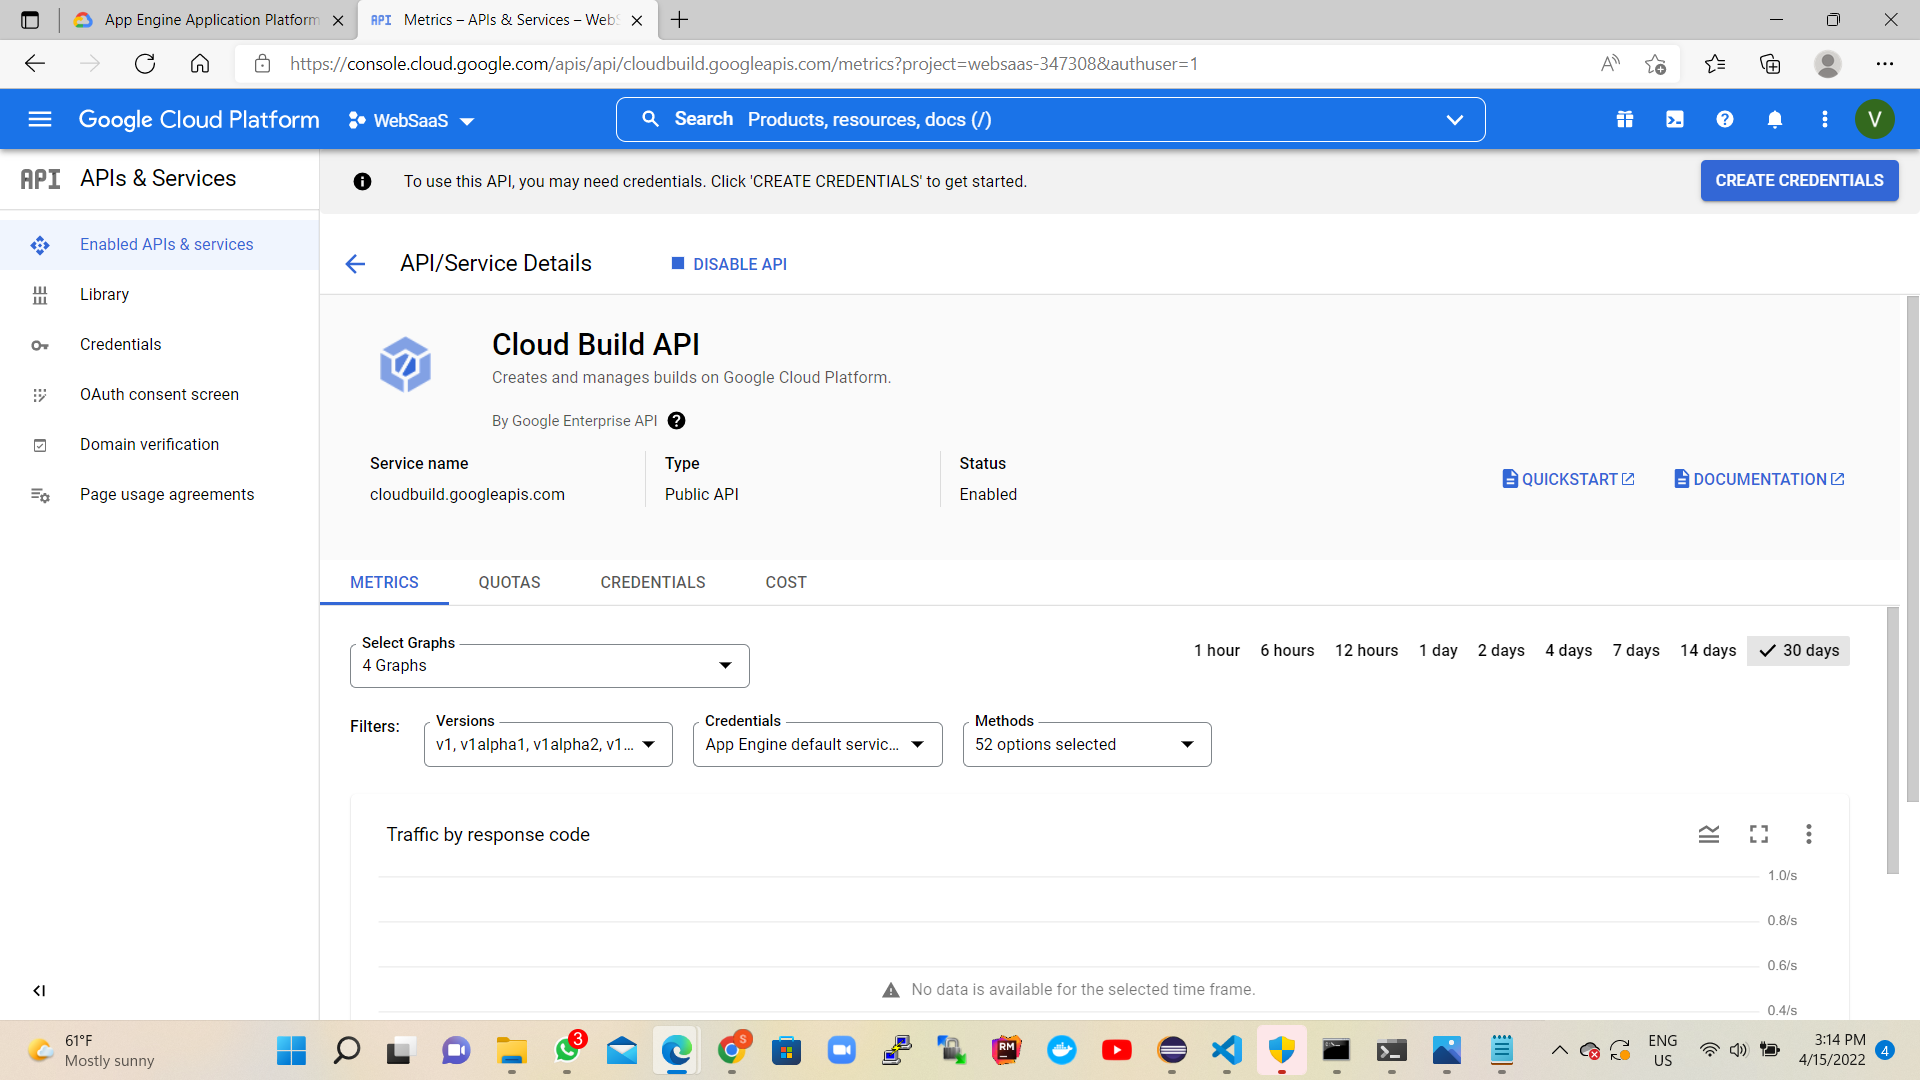1920x1080 pixels.
Task: Switch to the COST tab
Action: [x=786, y=583]
